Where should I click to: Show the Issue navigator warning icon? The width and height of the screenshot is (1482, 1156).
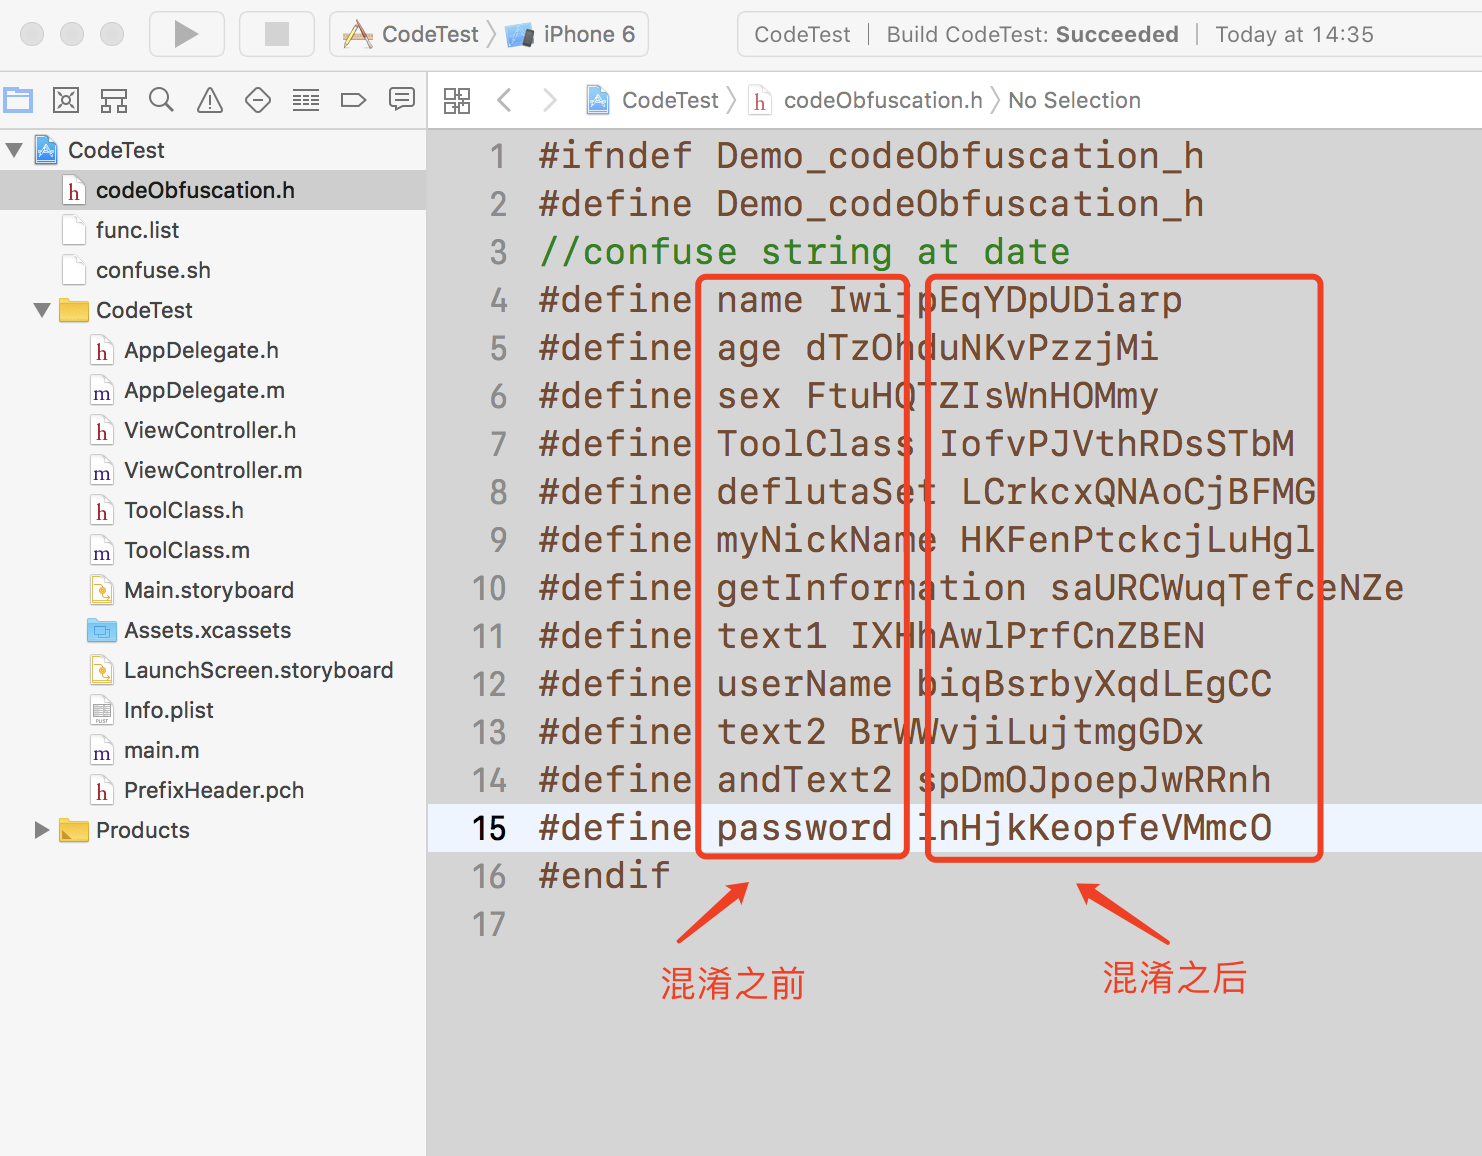tap(210, 100)
